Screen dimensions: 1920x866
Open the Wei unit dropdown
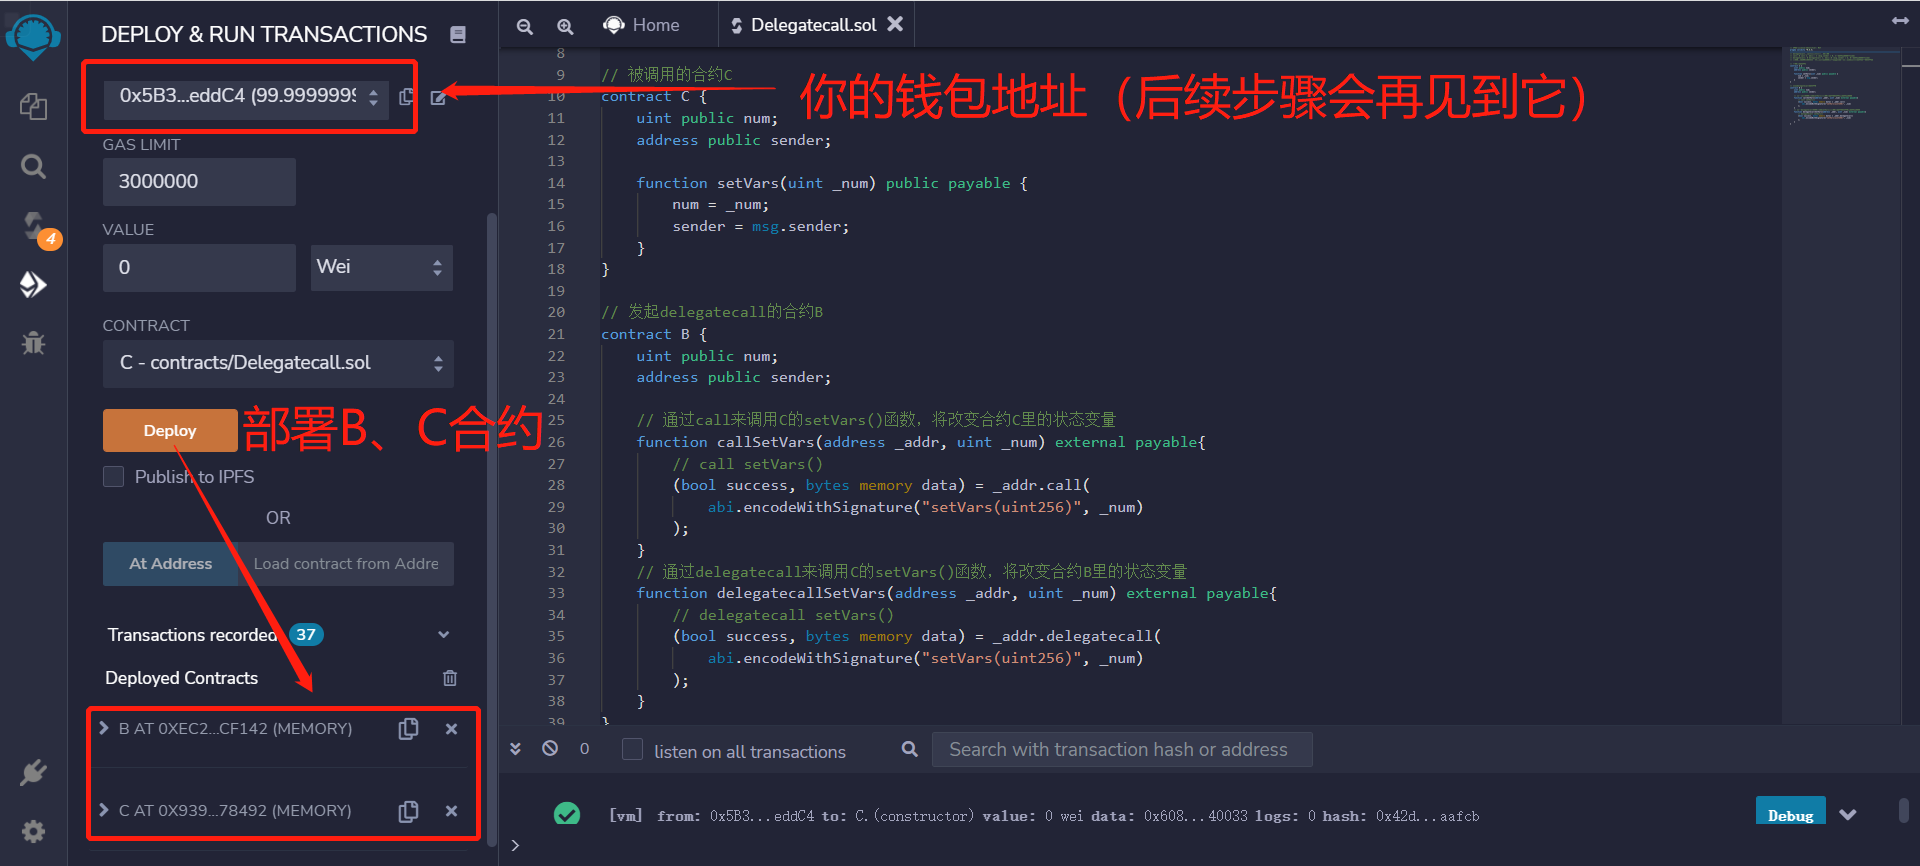tap(381, 267)
